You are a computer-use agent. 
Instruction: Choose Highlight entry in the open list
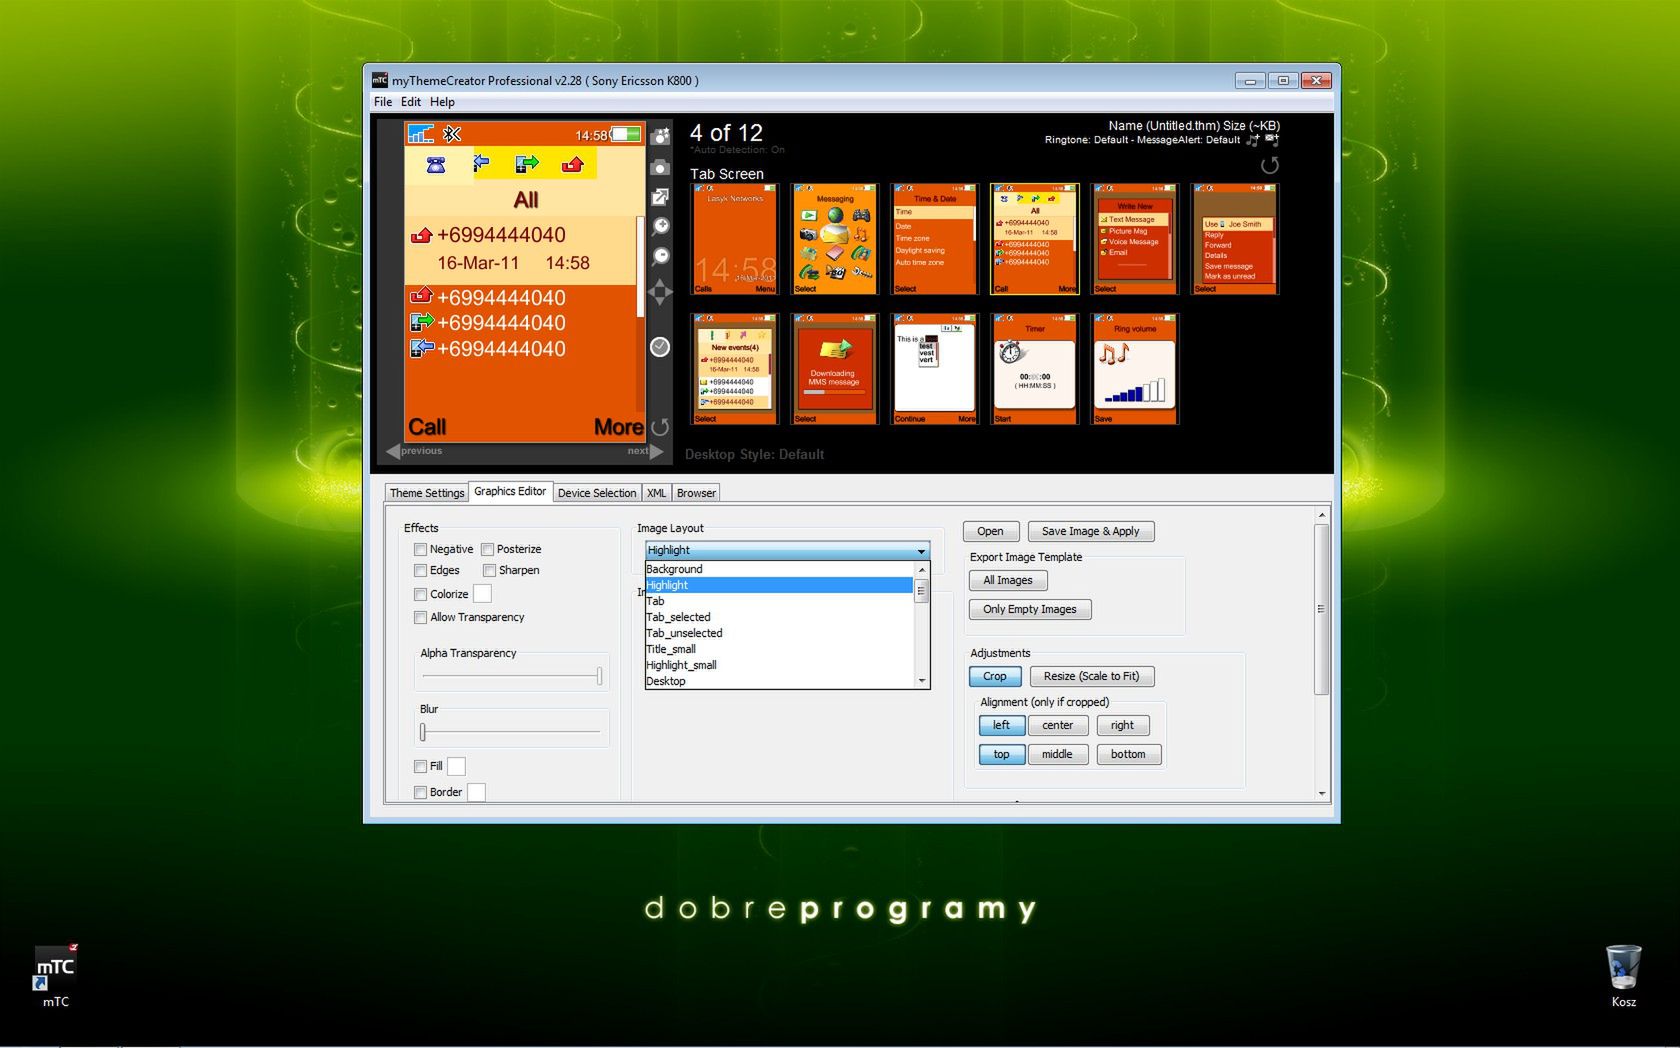[779, 585]
